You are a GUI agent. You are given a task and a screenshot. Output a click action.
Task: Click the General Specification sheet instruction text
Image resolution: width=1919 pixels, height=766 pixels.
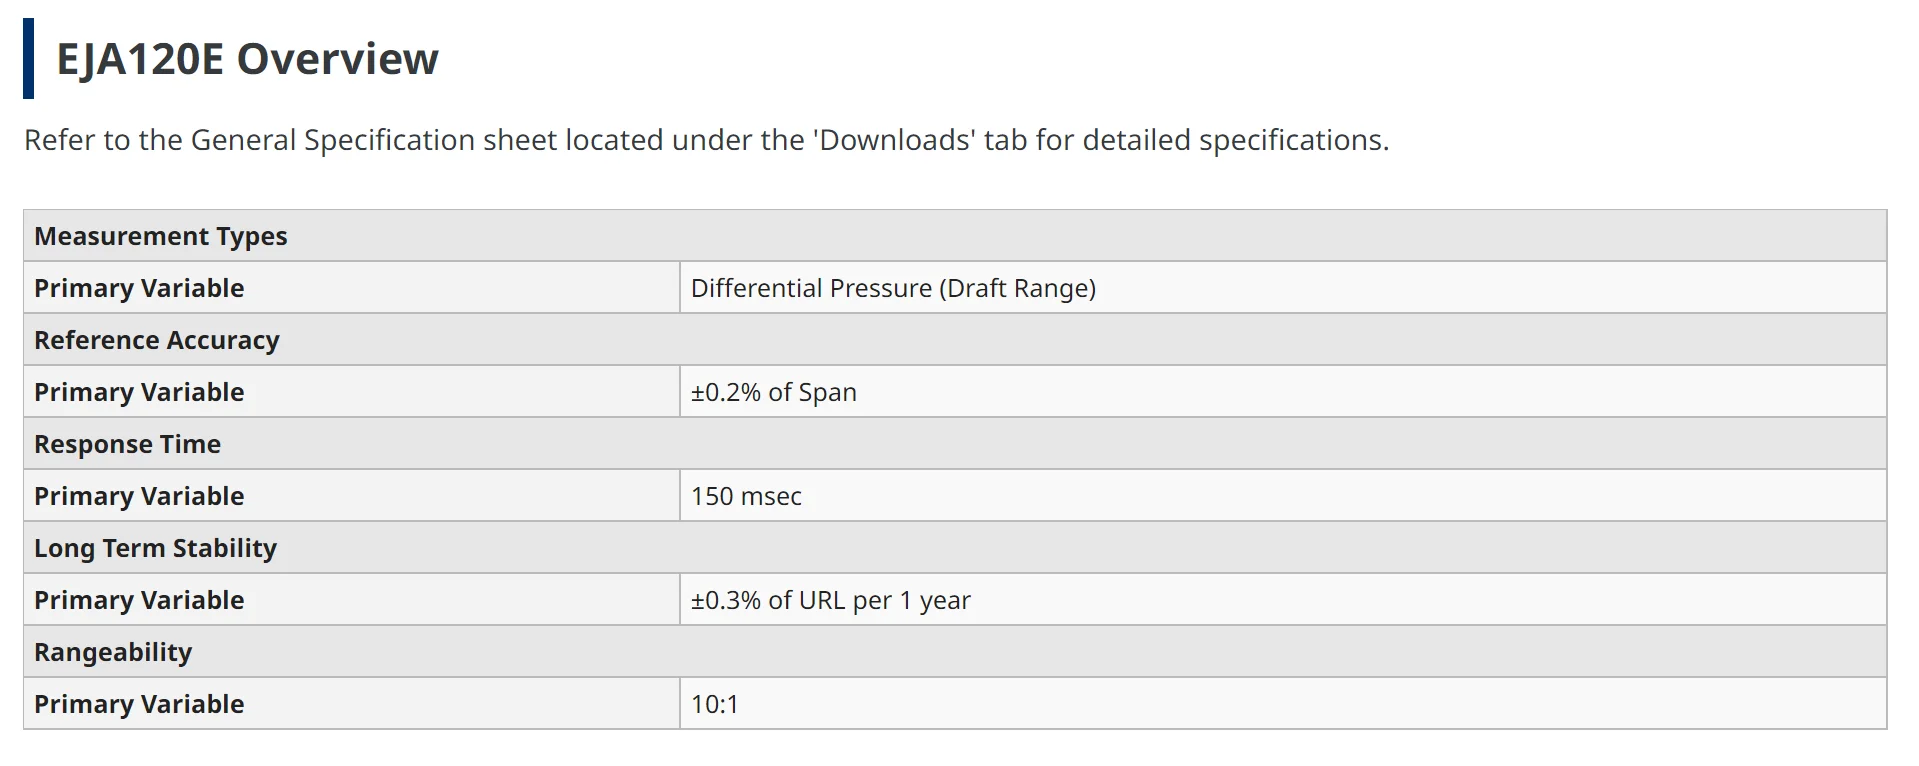pos(706,140)
